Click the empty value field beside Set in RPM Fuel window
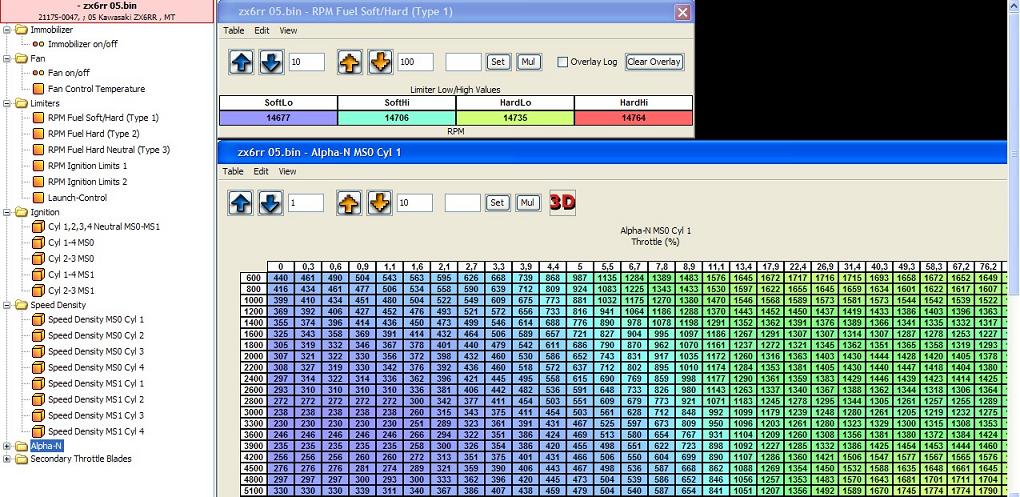 click(463, 62)
